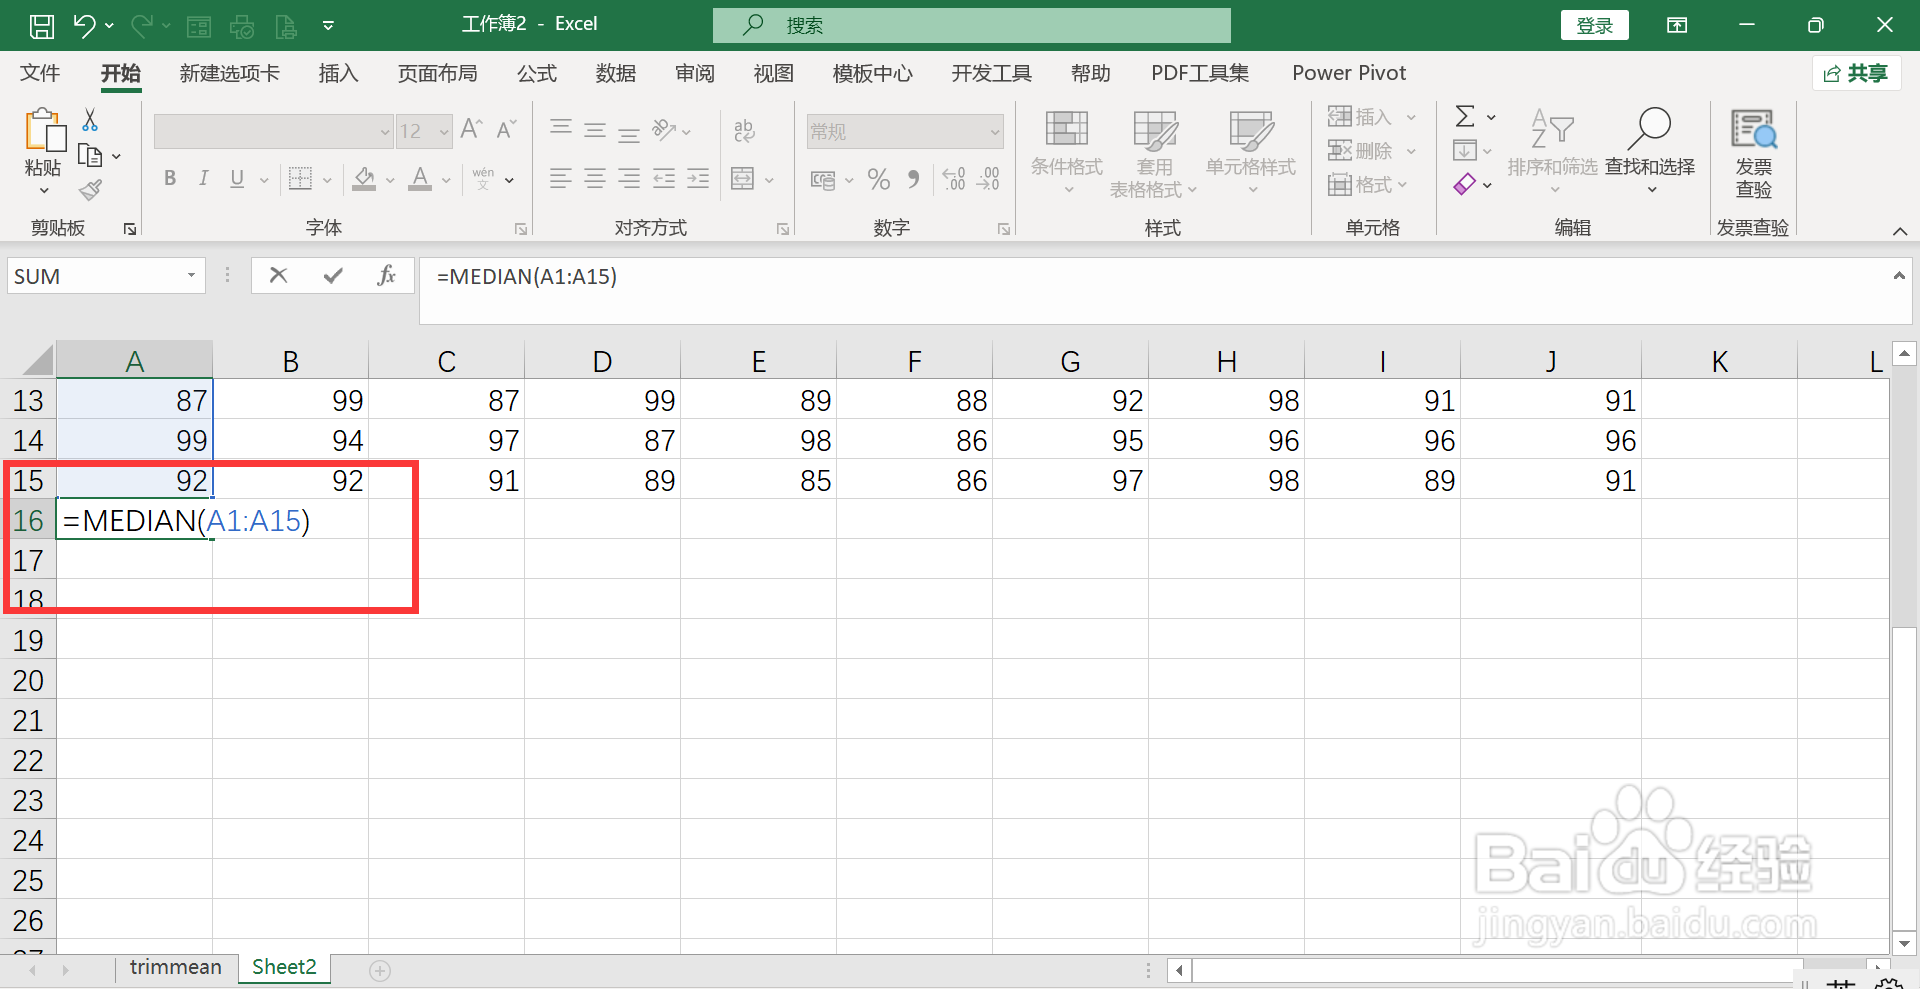Click the AutoSum sigma icon
The height and width of the screenshot is (989, 1920).
tap(1465, 117)
